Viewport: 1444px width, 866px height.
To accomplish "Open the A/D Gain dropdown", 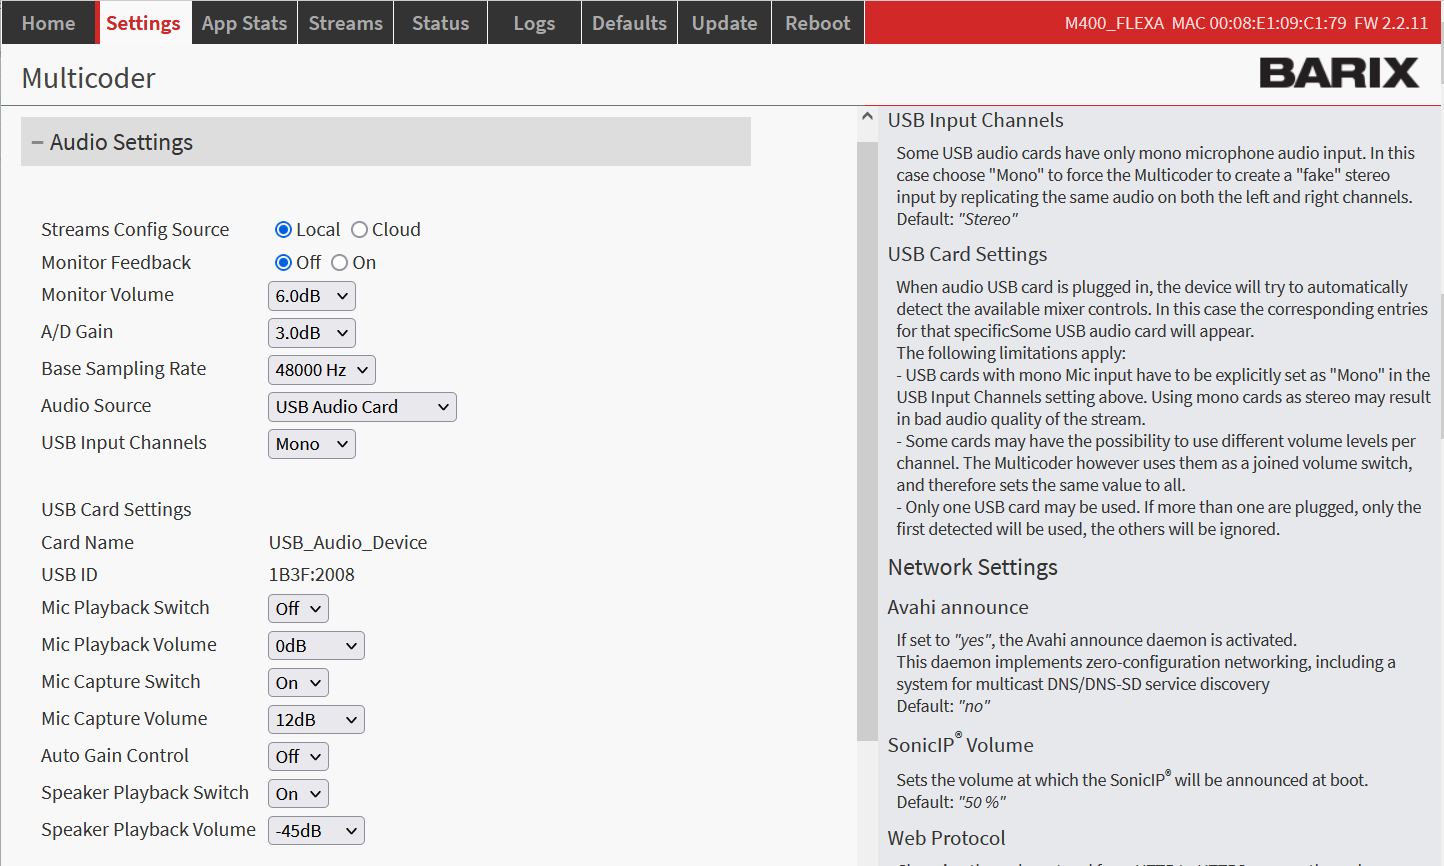I will pyautogui.click(x=311, y=333).
